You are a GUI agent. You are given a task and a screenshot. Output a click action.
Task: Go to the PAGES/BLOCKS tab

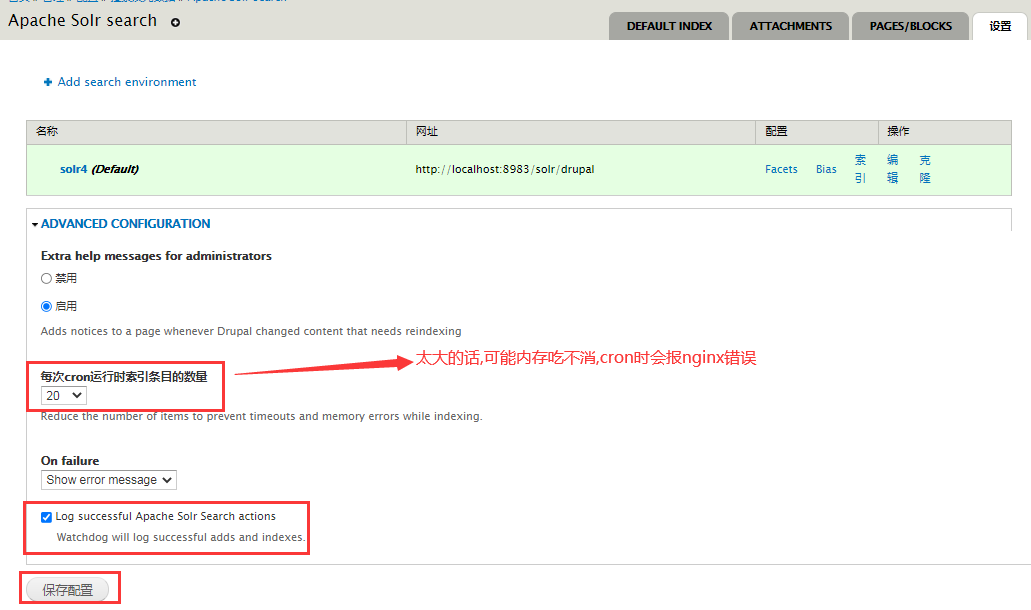pyautogui.click(x=910, y=26)
